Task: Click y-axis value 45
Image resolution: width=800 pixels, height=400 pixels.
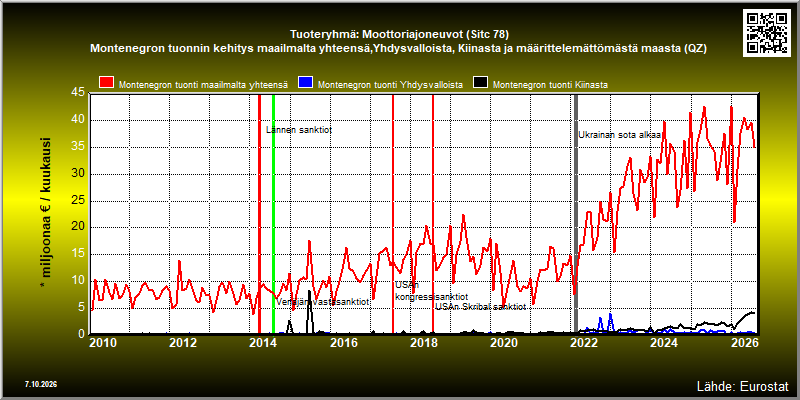Action: click(x=78, y=93)
